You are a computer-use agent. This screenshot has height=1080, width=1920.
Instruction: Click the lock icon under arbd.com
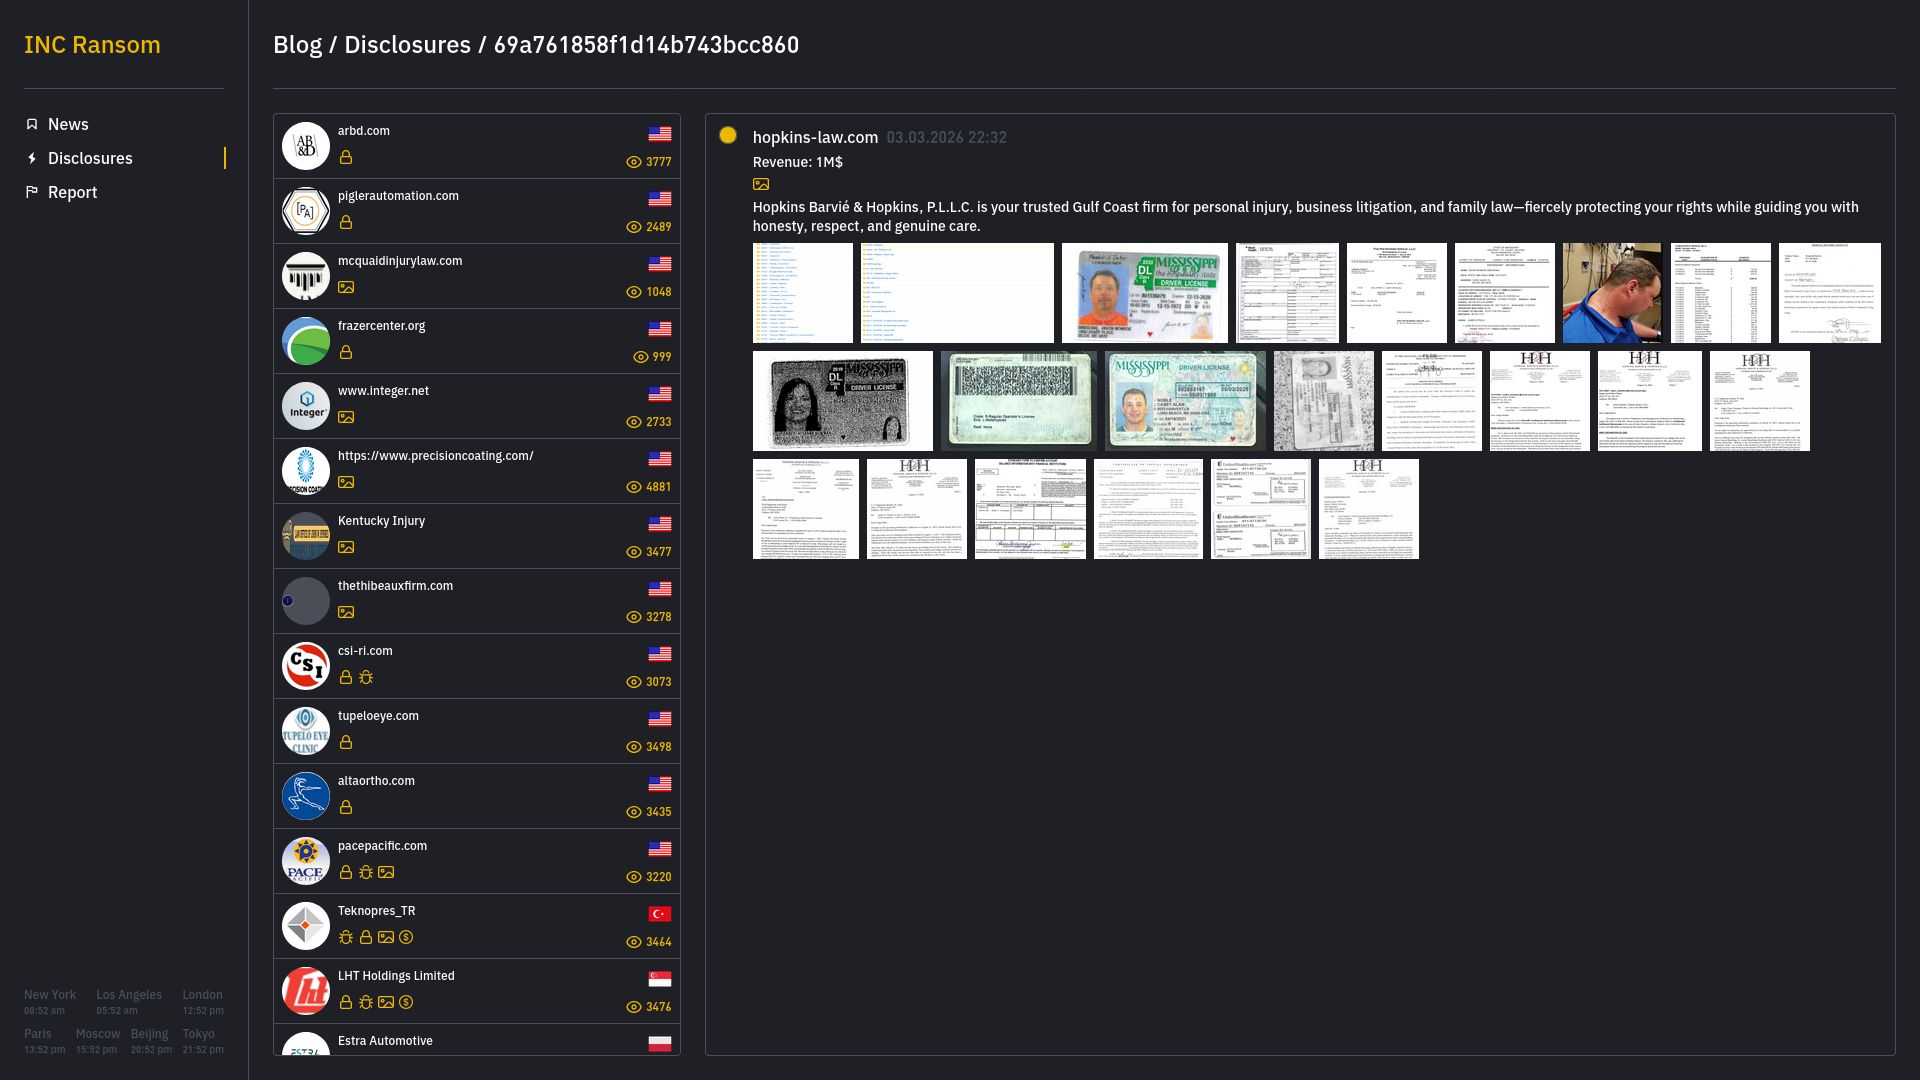coord(346,158)
